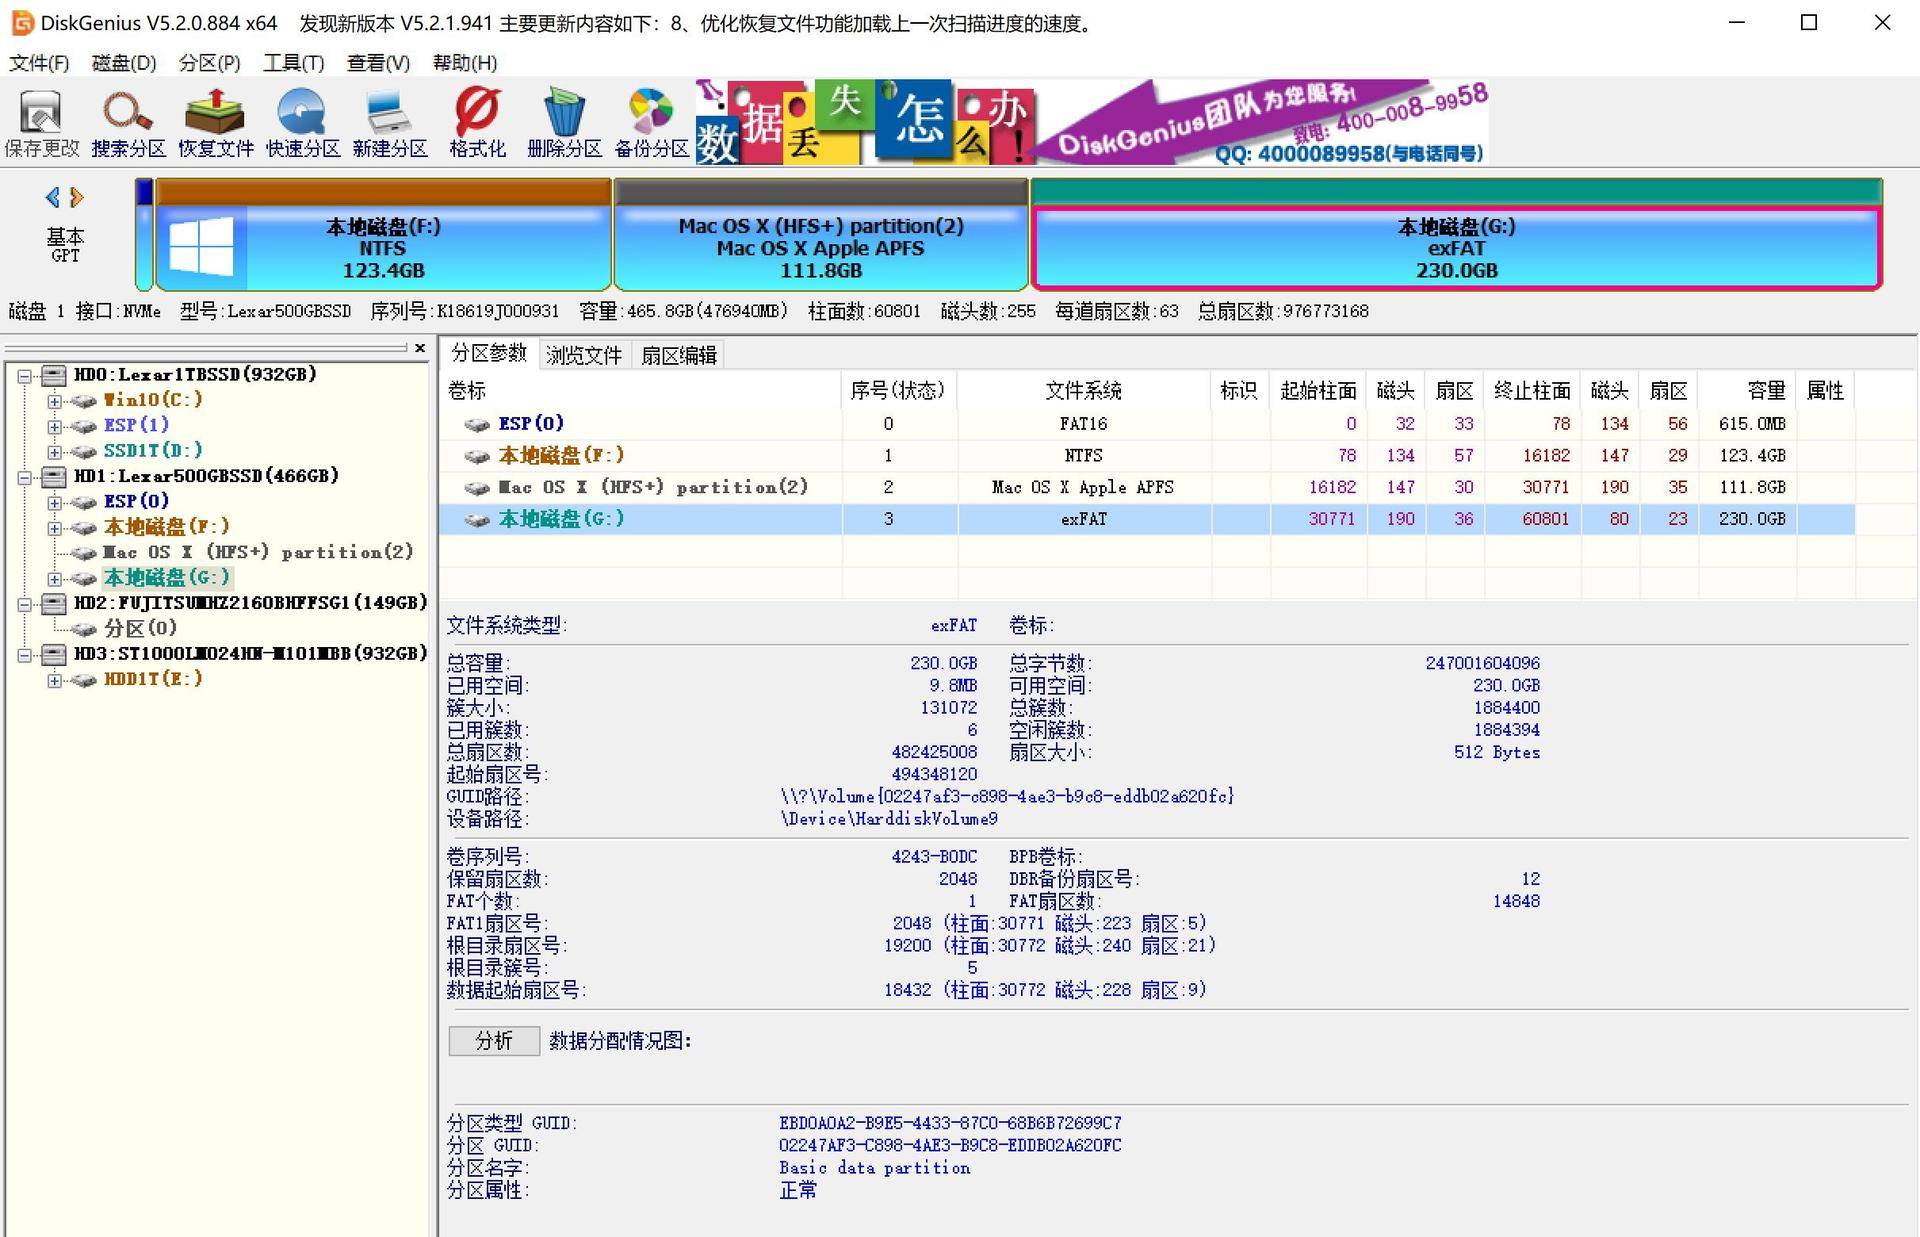Select the 格式化 format tool
Image resolution: width=1920 pixels, height=1237 pixels.
[477, 120]
